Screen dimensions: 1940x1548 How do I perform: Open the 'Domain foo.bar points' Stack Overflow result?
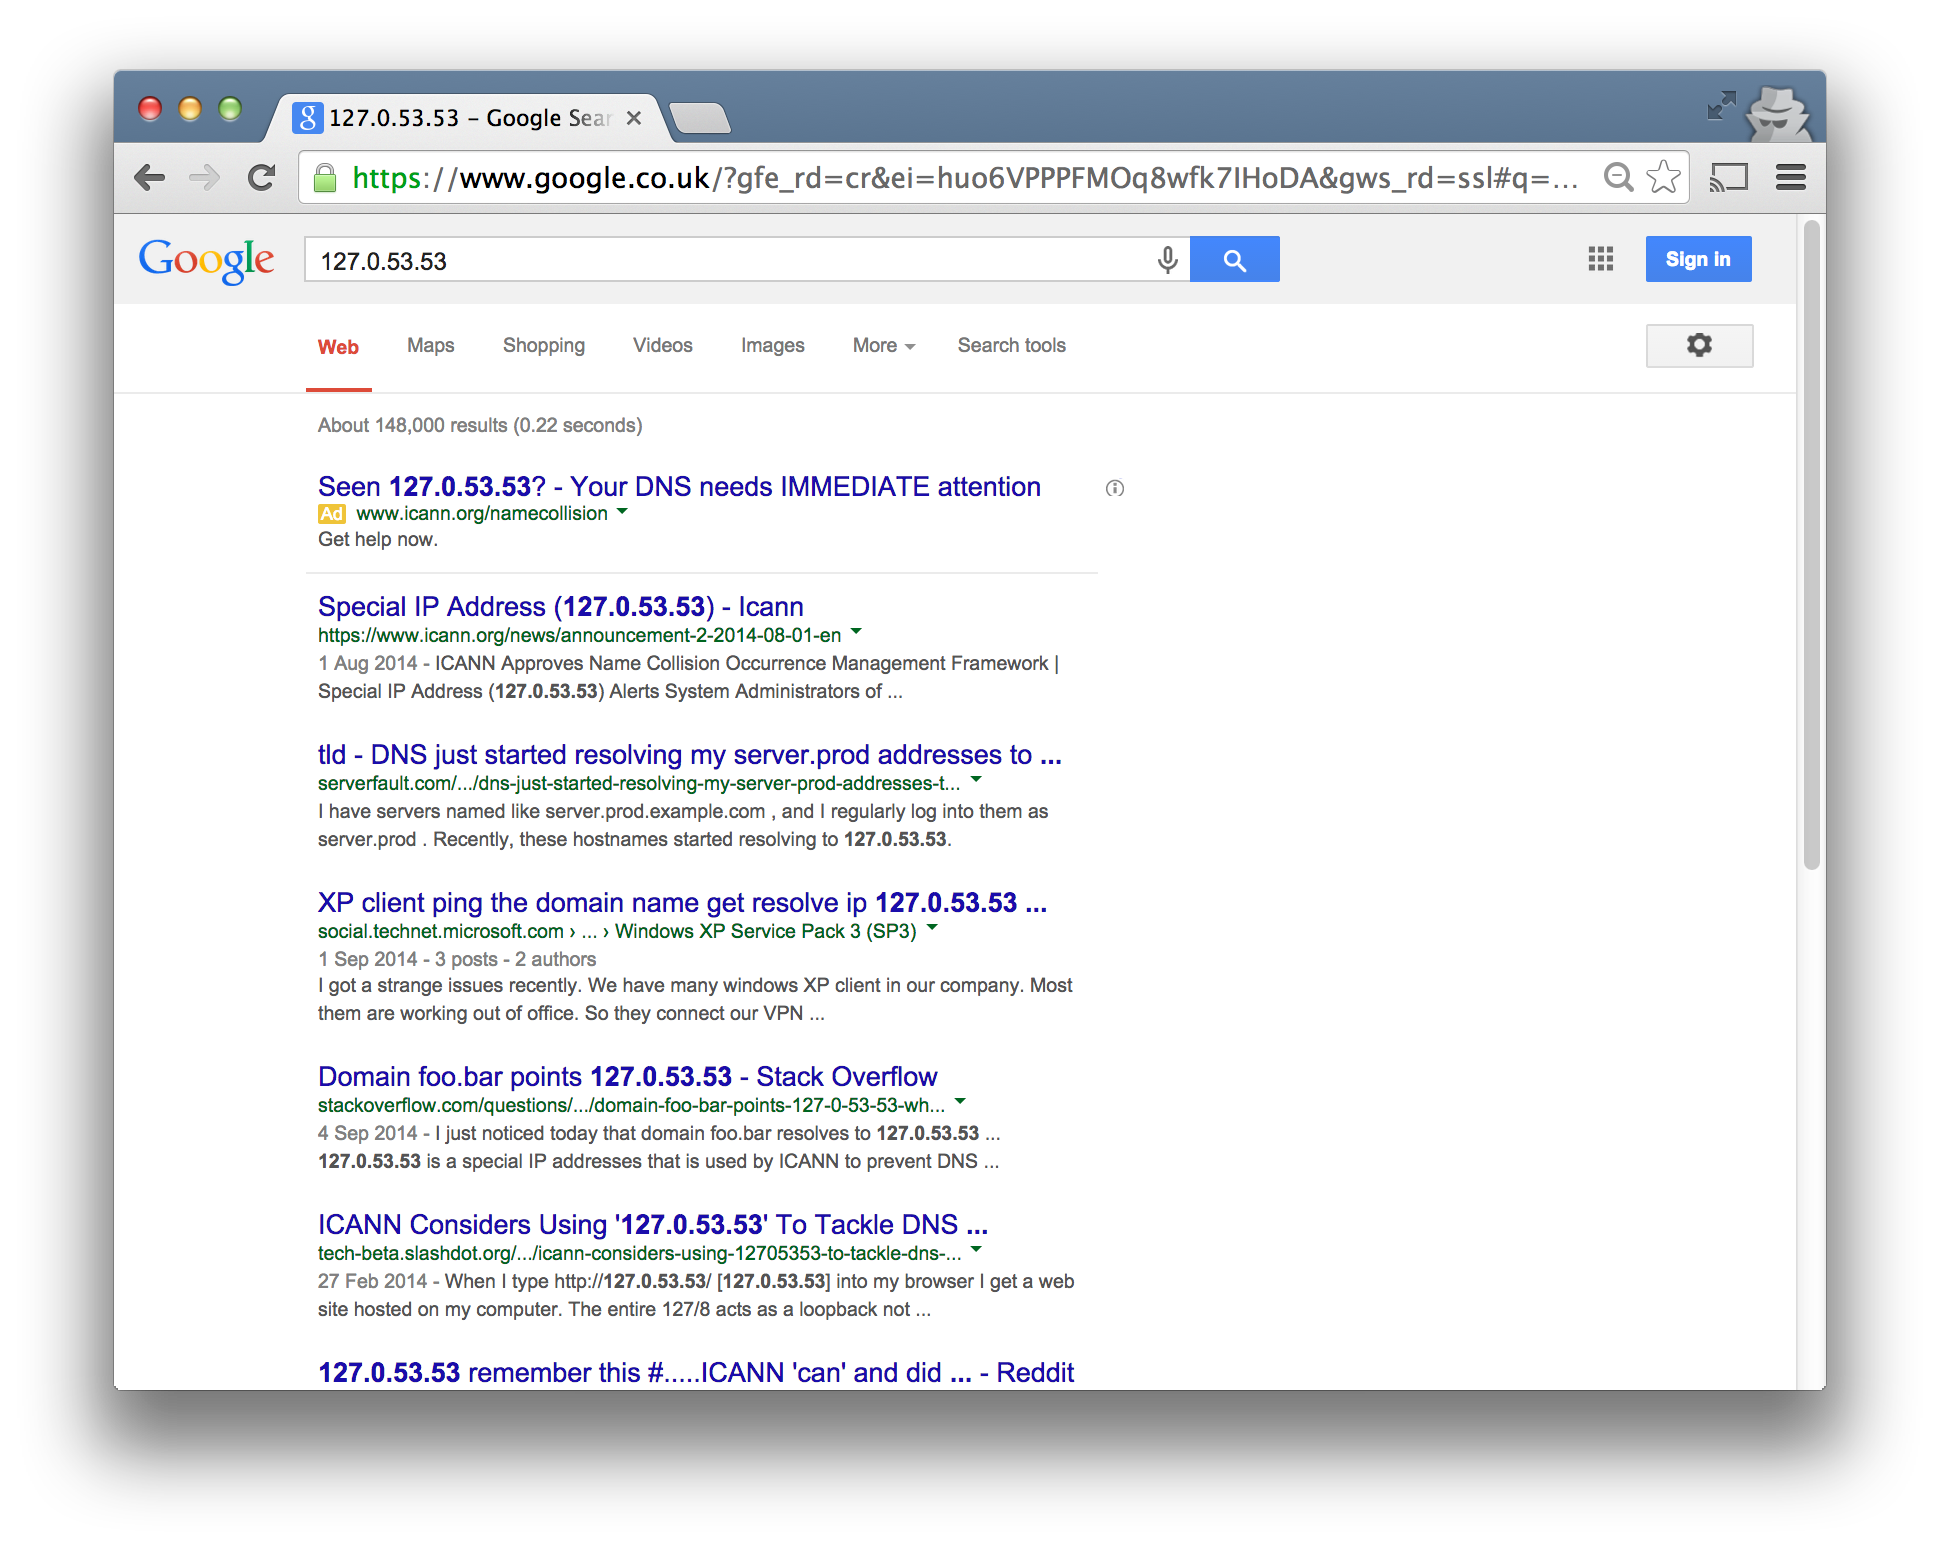(627, 1077)
